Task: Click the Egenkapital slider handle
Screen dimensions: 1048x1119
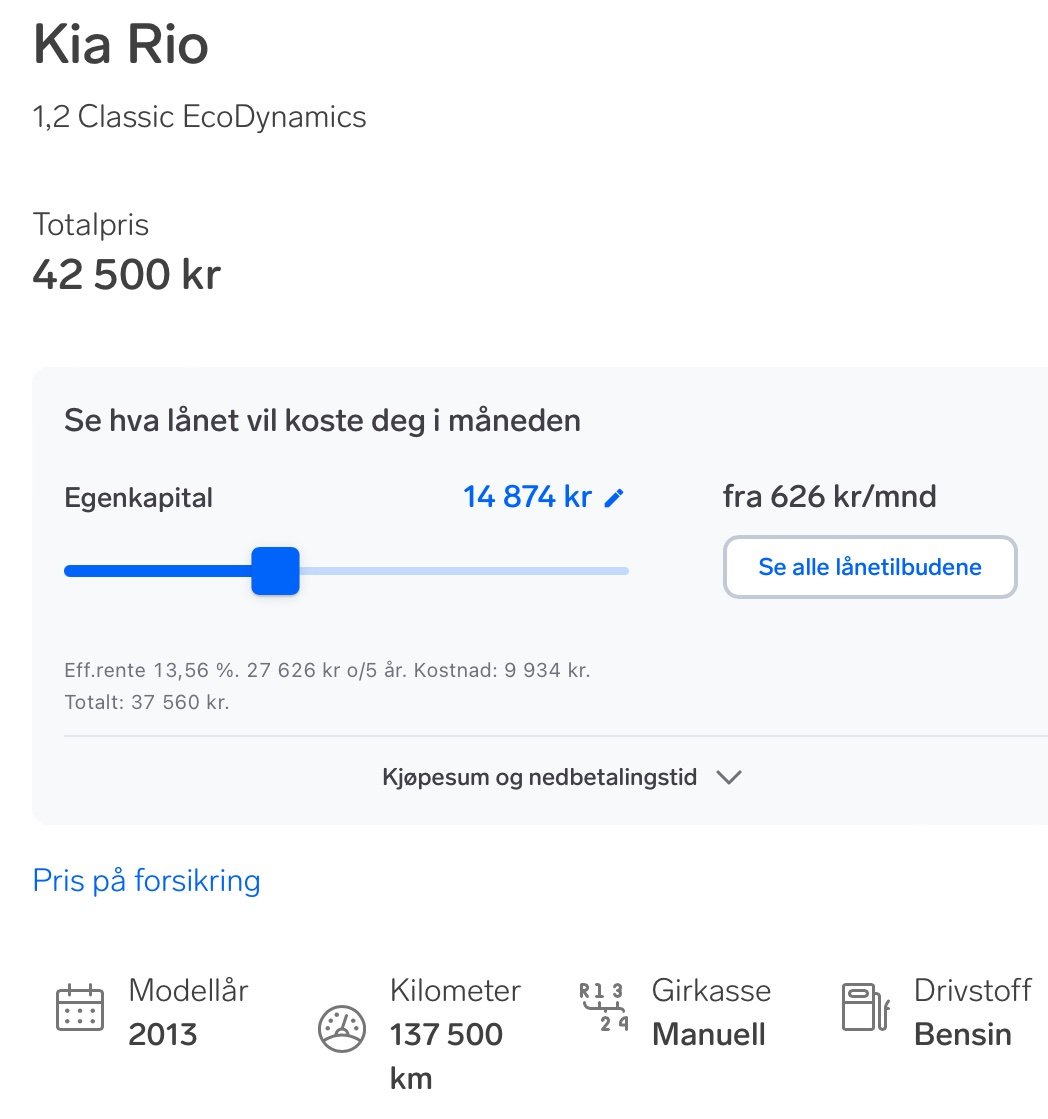Action: (x=275, y=571)
